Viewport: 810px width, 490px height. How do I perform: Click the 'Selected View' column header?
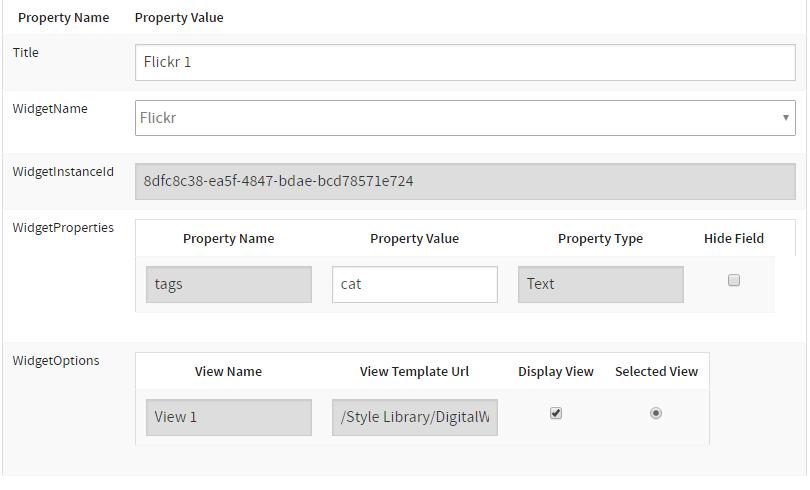(656, 372)
